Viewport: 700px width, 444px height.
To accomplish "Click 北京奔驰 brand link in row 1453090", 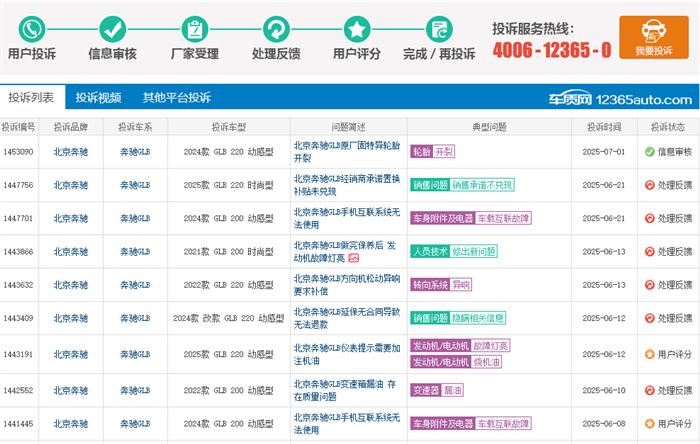I will (71, 152).
